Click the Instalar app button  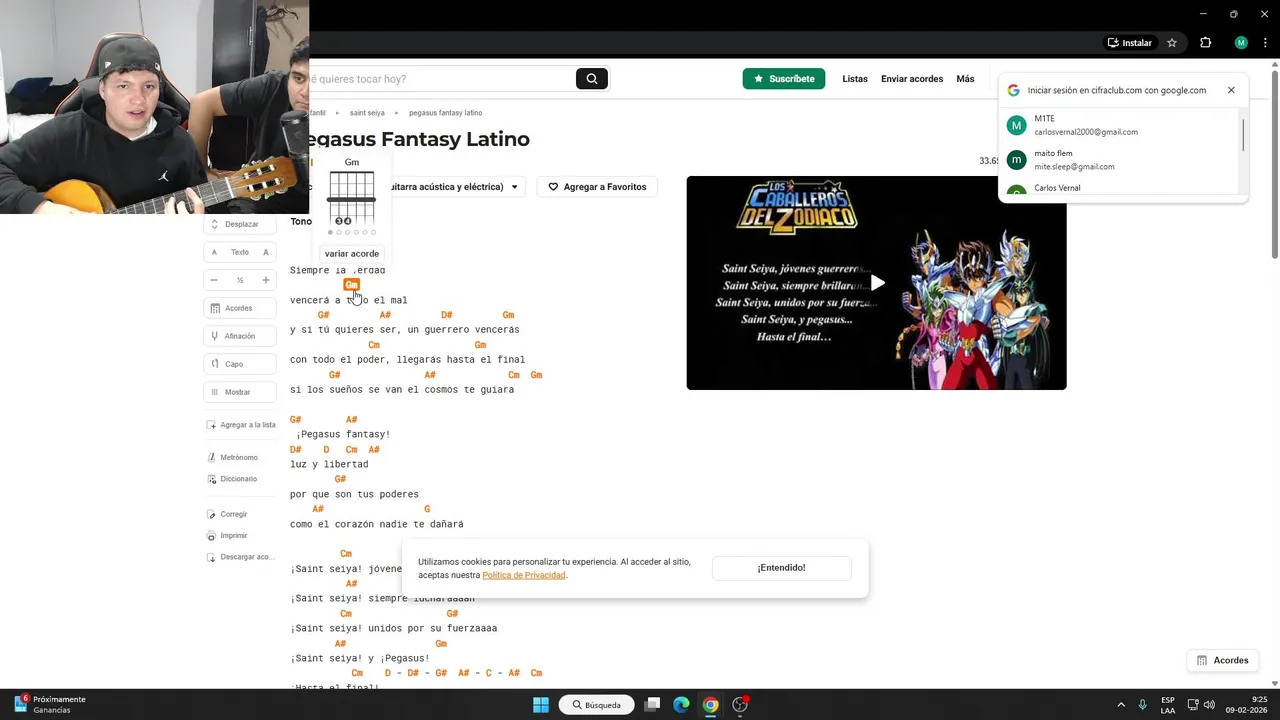(1129, 43)
